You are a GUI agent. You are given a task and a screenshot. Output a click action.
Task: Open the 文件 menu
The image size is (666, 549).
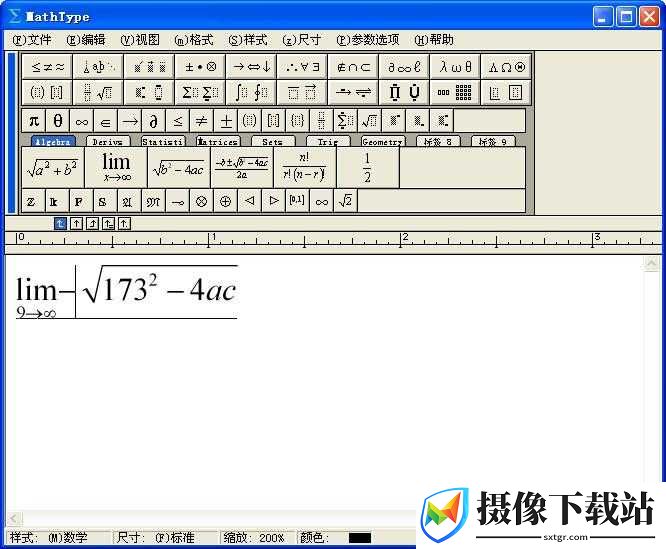(32, 40)
